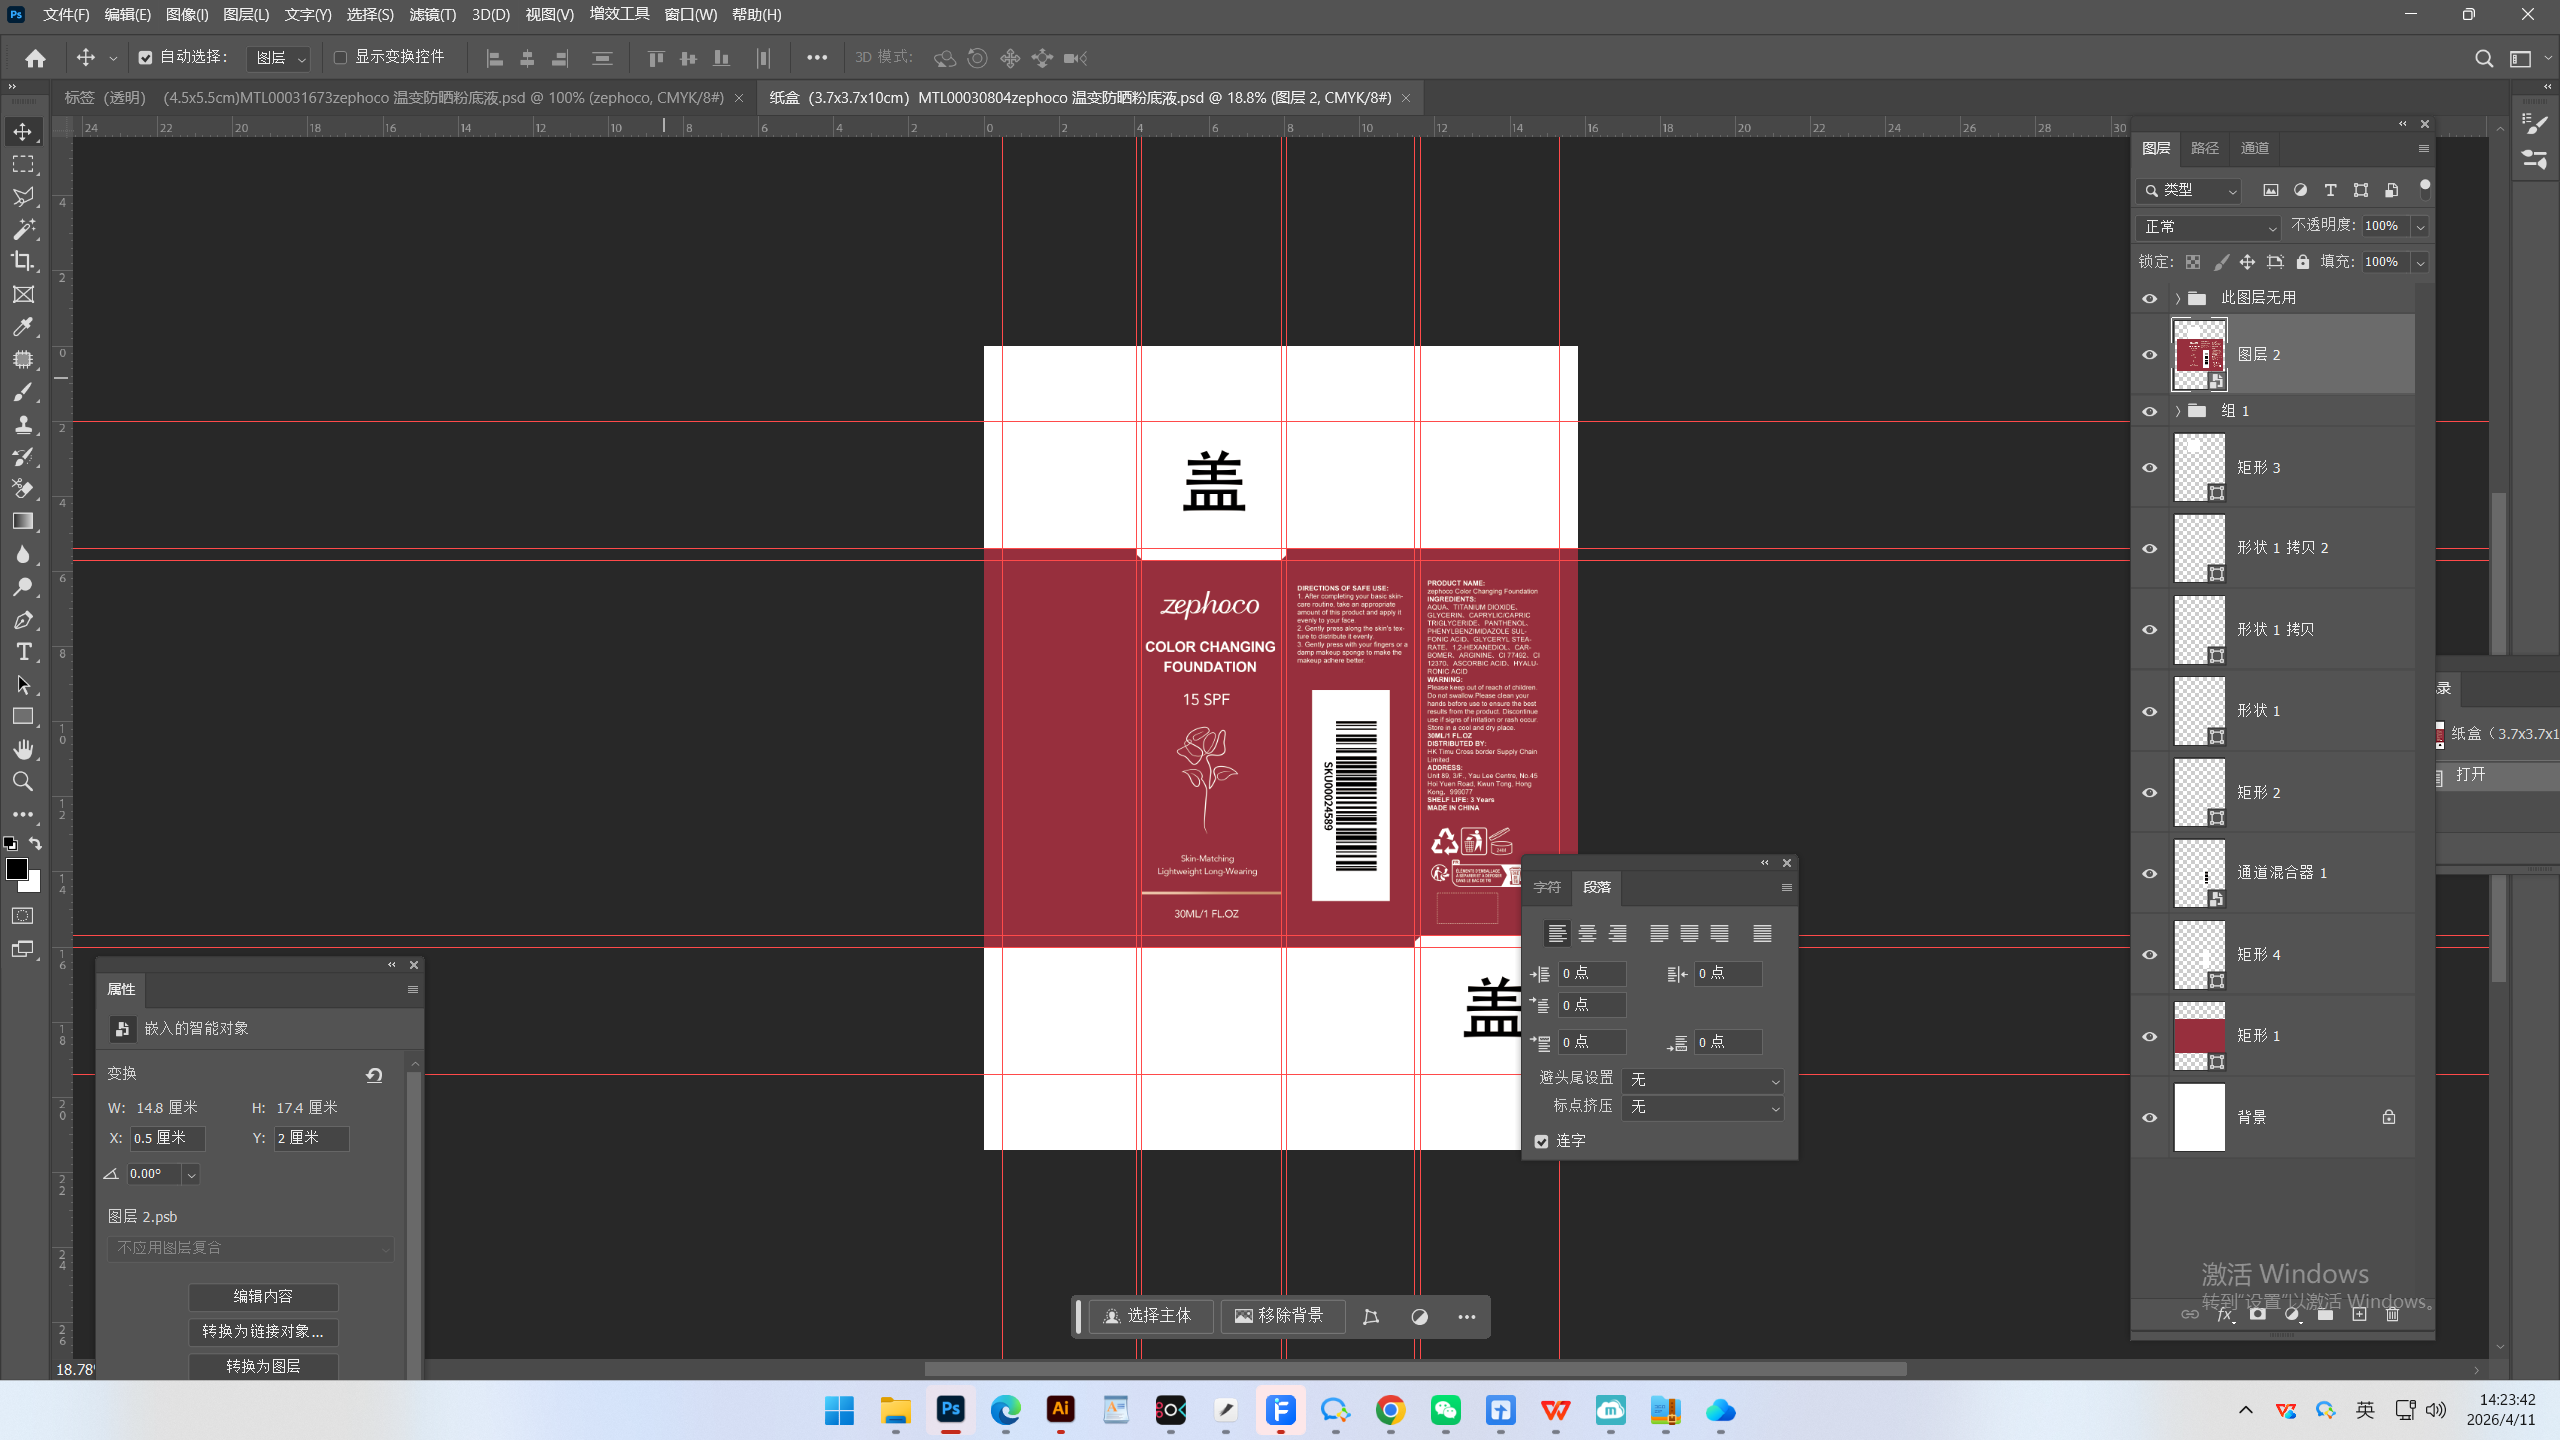Open the 类型 layer filter dropdown
Viewport: 2560px width, 1440px height.
tap(2189, 190)
